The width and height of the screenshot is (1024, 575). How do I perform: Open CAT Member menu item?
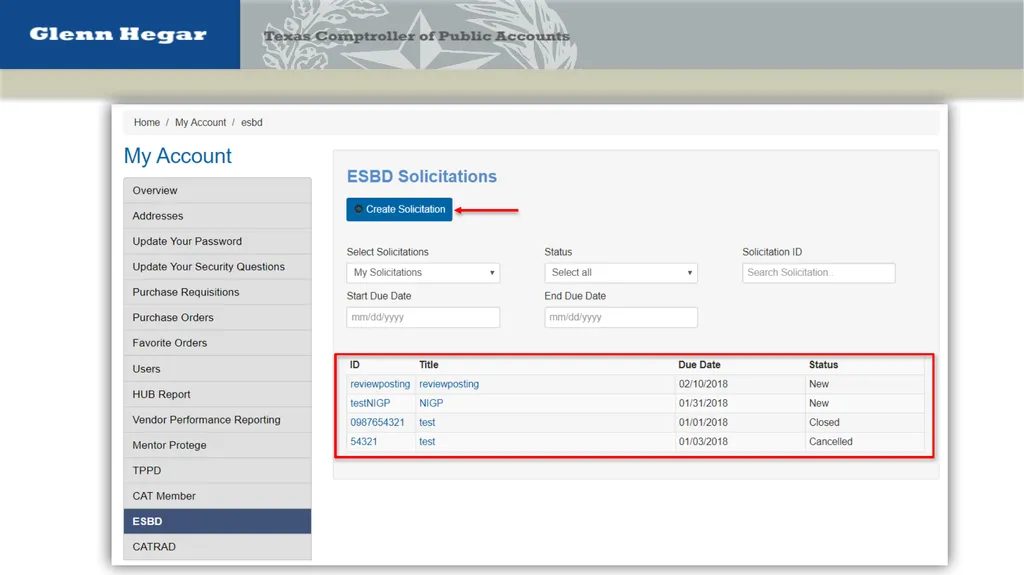tap(217, 496)
